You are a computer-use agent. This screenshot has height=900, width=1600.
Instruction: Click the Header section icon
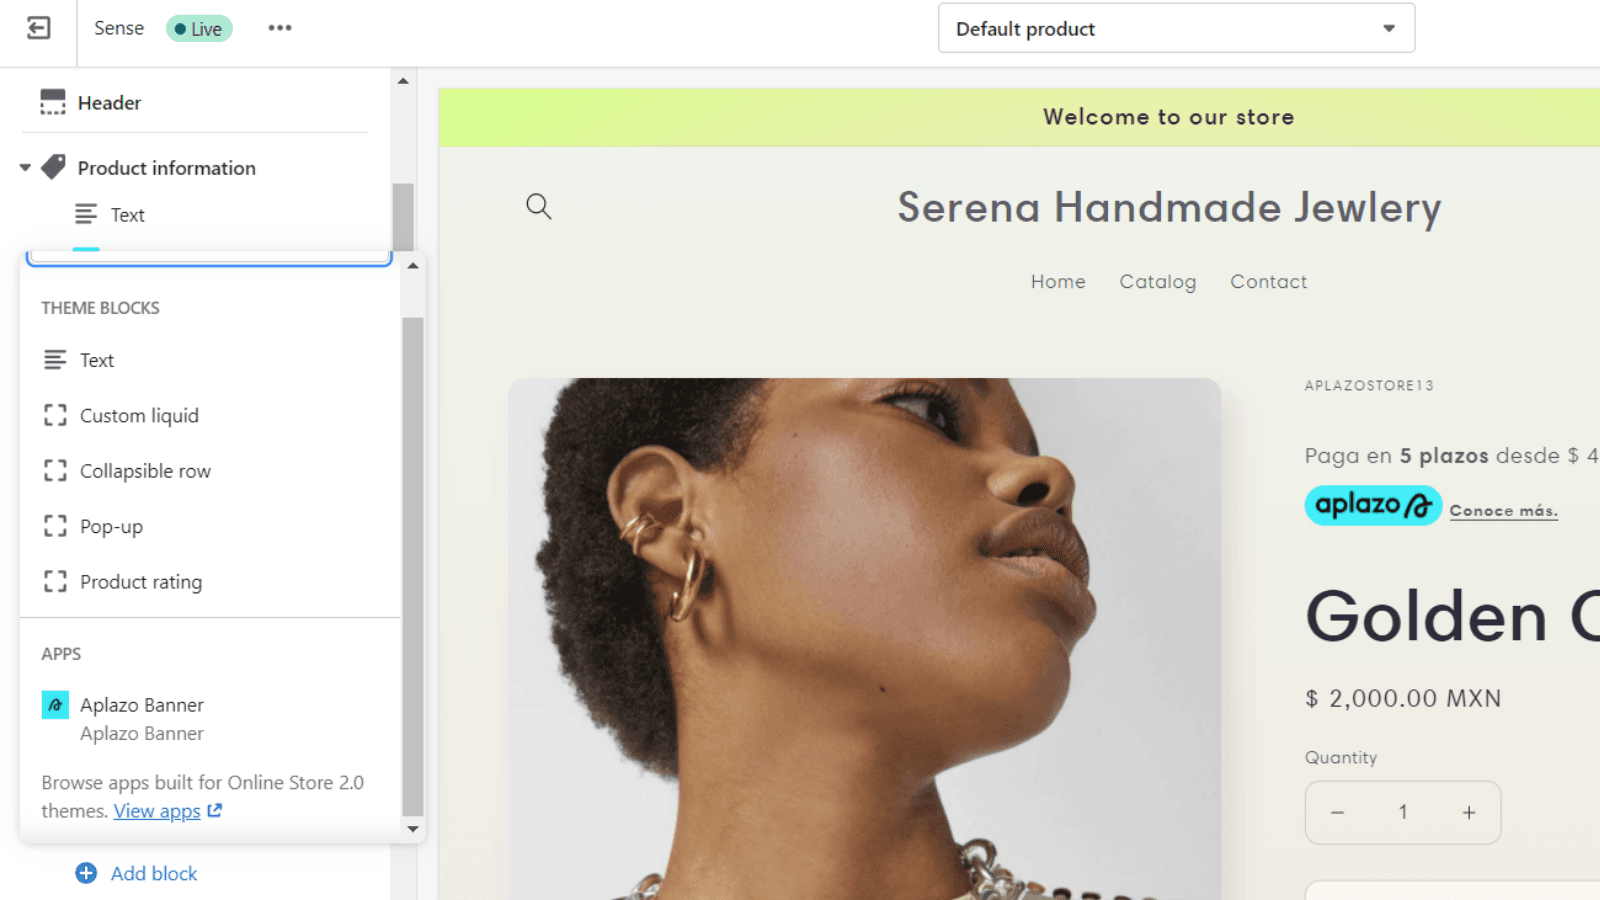[x=53, y=102]
